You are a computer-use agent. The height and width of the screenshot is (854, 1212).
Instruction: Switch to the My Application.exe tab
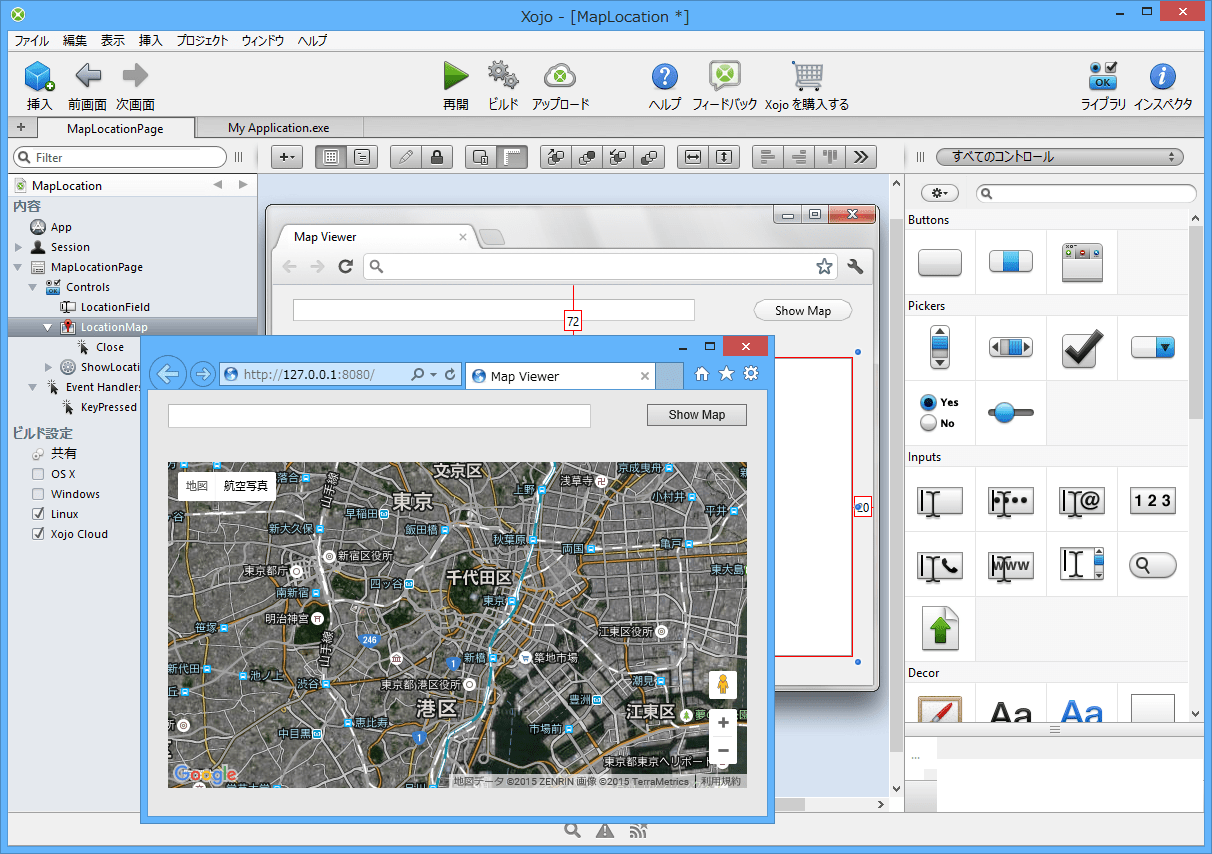[x=278, y=128]
